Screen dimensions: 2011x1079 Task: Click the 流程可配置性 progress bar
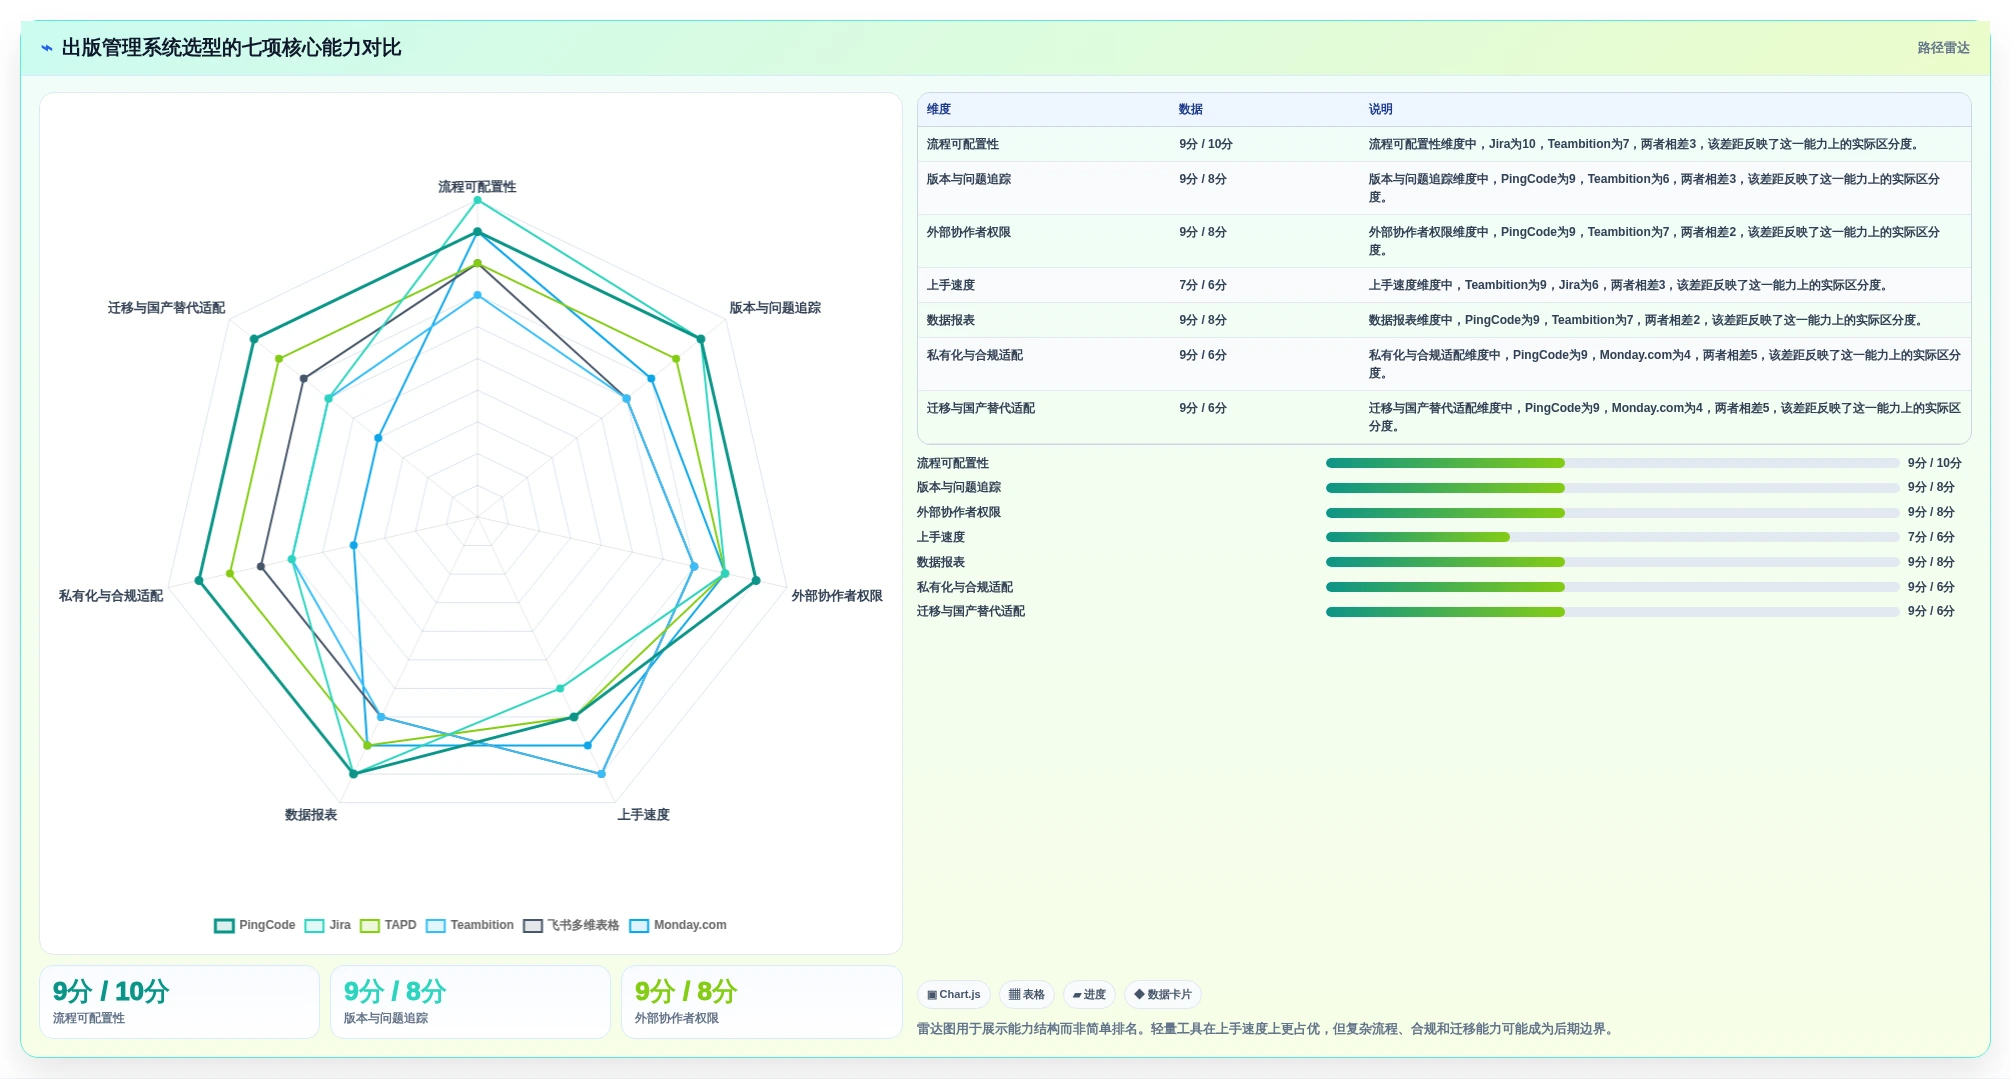point(1612,463)
